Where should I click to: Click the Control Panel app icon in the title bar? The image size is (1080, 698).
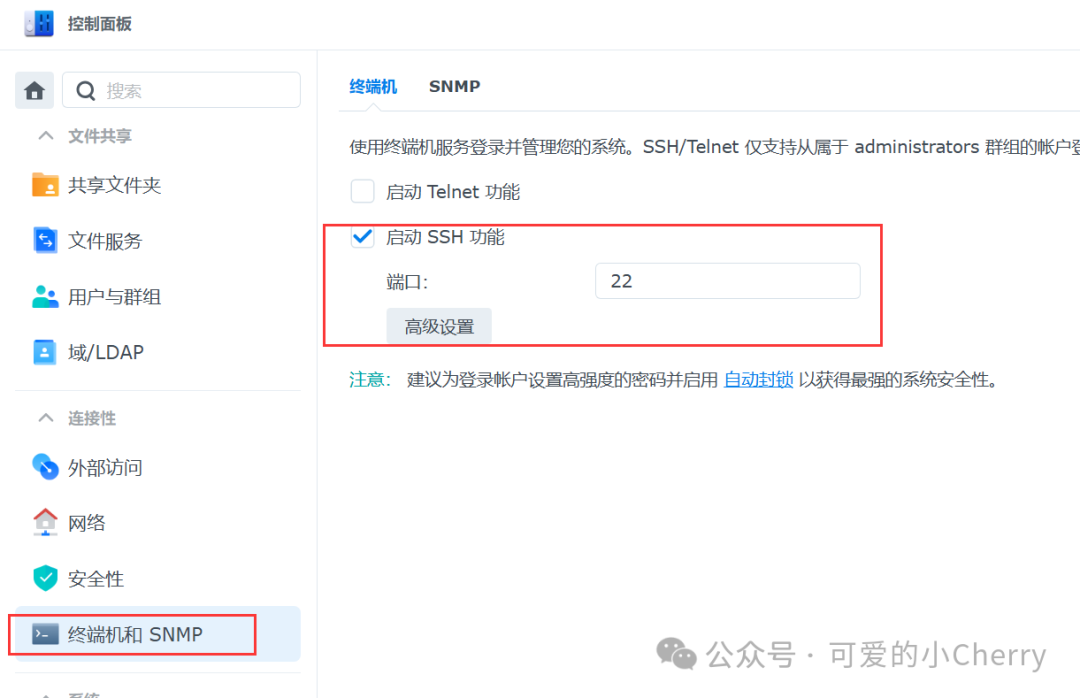[x=39, y=23]
